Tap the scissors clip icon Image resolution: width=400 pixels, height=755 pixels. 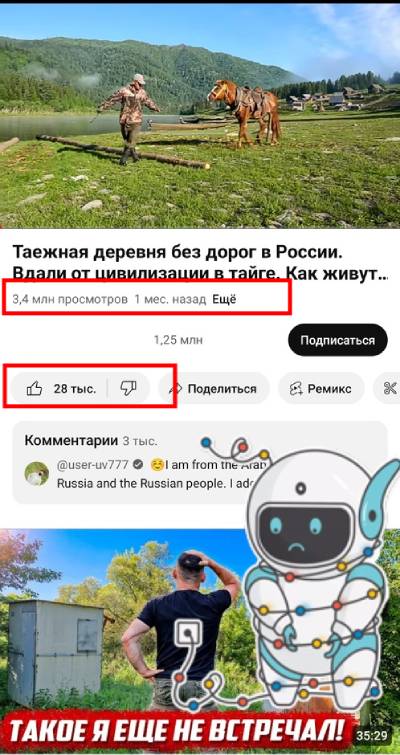click(390, 388)
